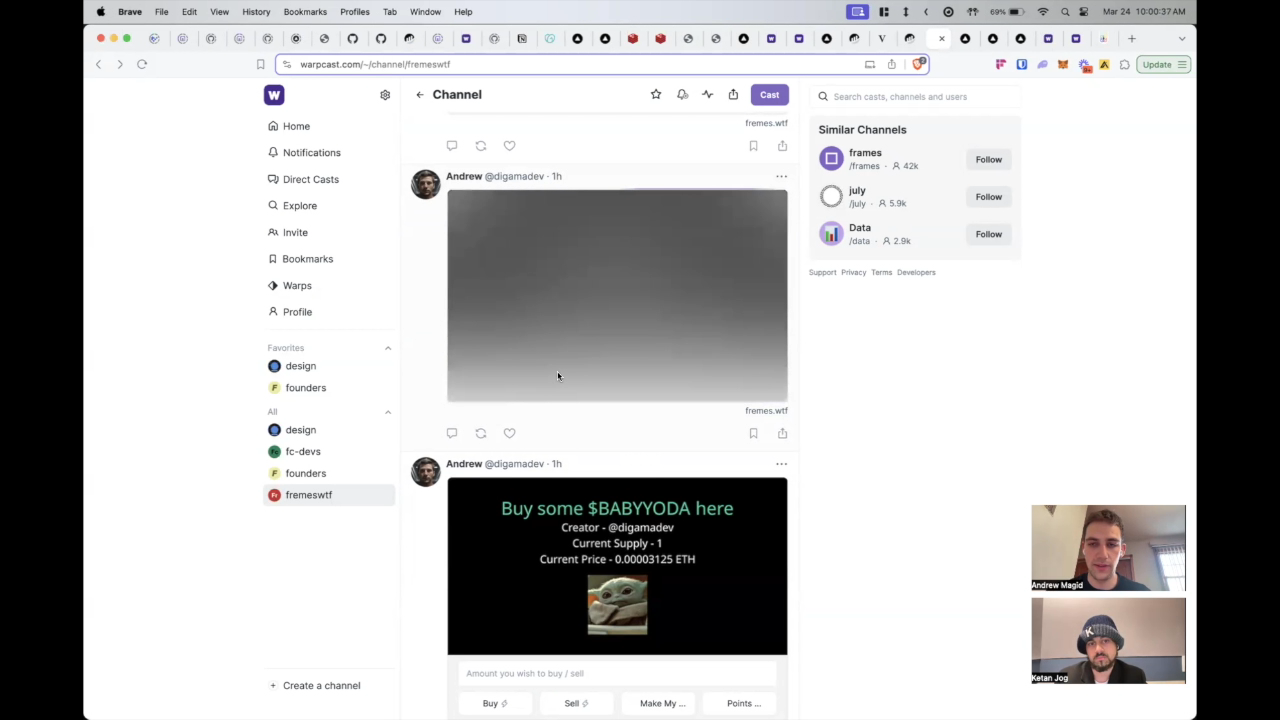
Task: Open the Developers link
Action: pos(916,272)
